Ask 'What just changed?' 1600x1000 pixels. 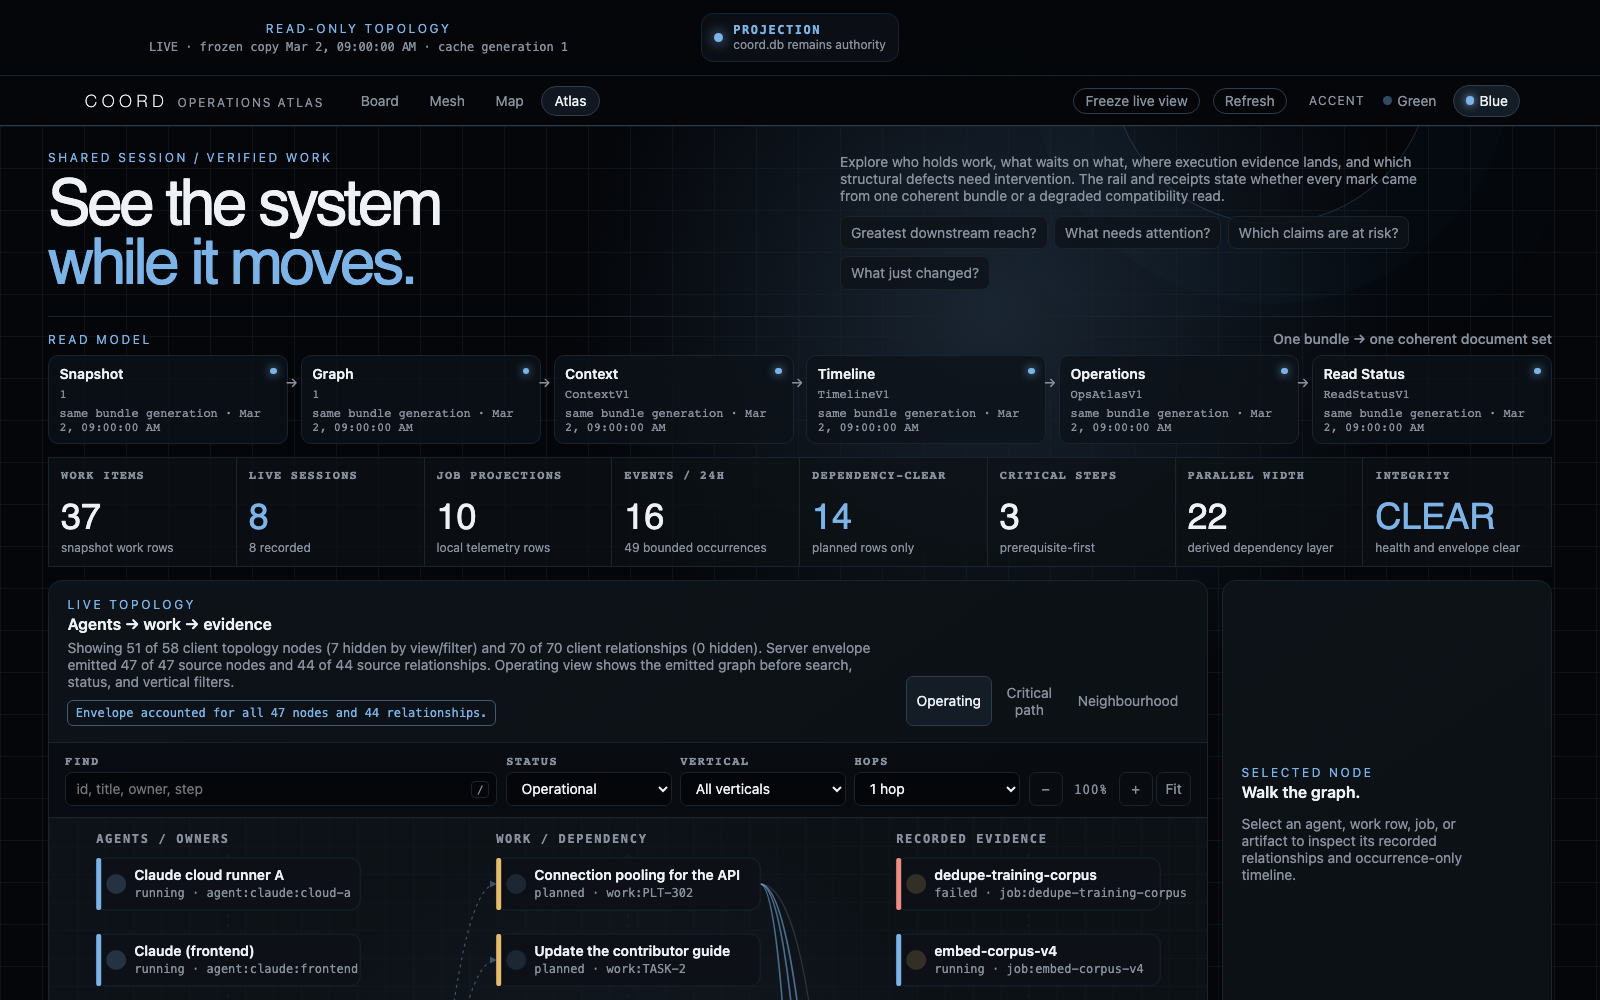point(914,273)
